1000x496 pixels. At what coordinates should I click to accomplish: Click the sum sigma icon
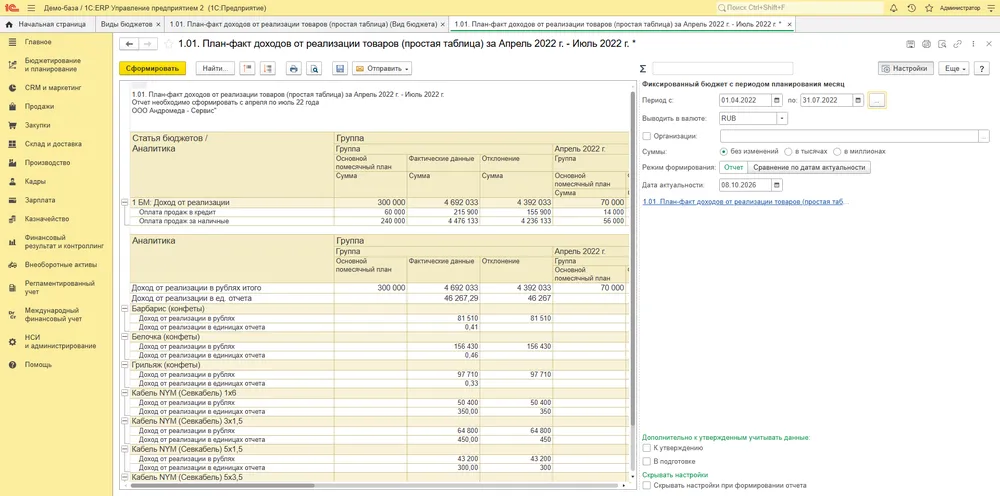pyautogui.click(x=643, y=68)
